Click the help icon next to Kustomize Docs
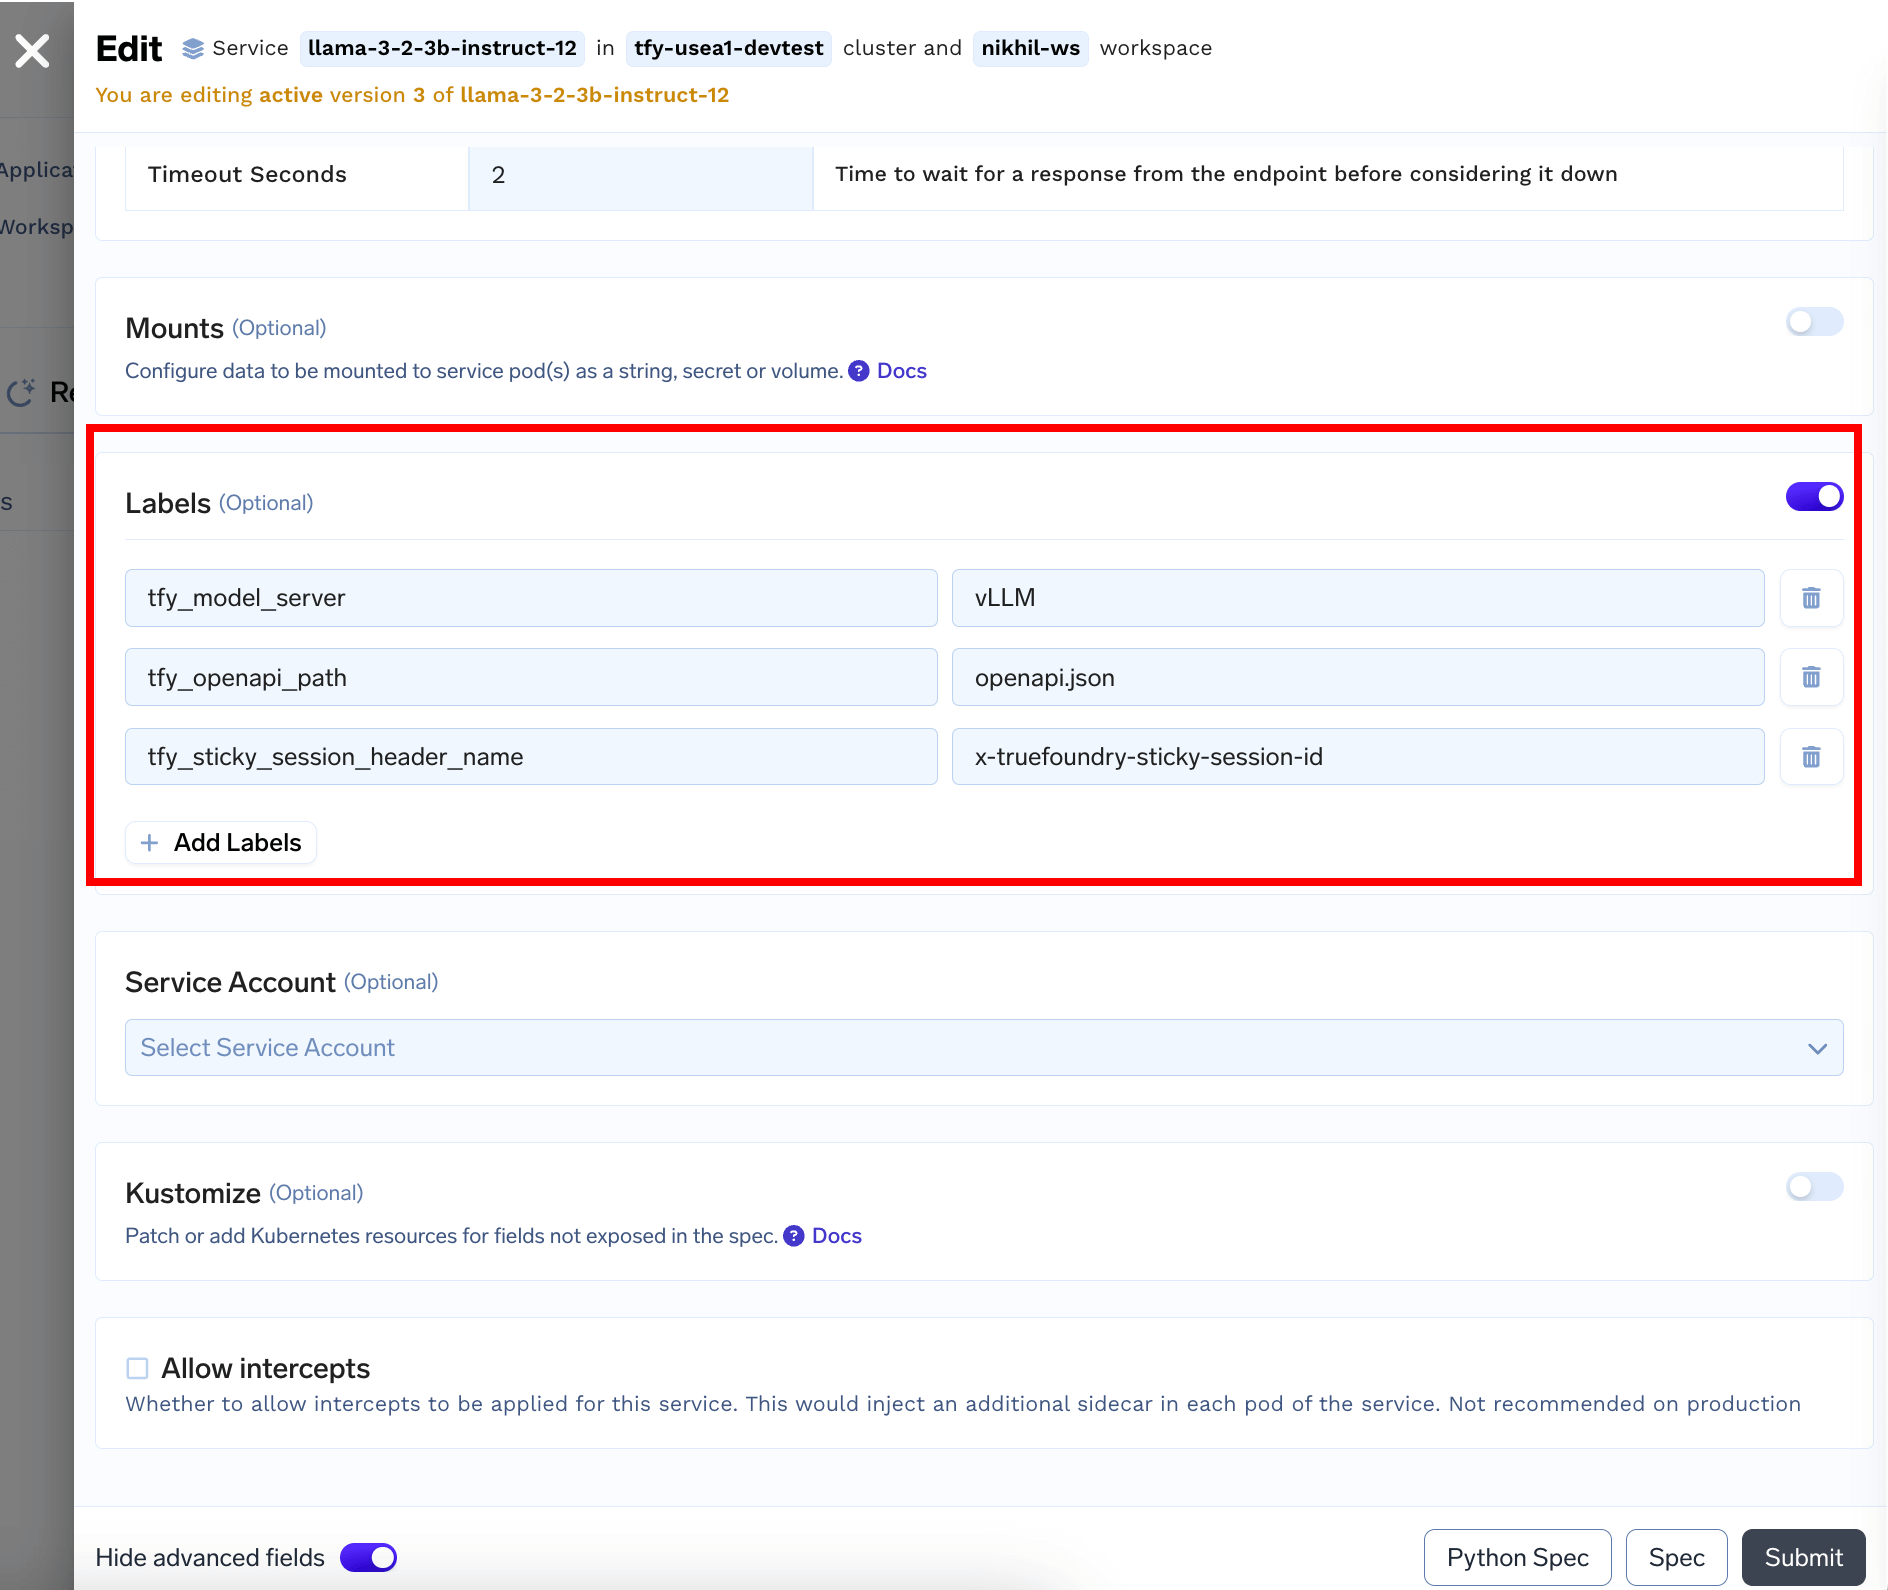Image resolution: width=1888 pixels, height=1590 pixels. [x=794, y=1236]
